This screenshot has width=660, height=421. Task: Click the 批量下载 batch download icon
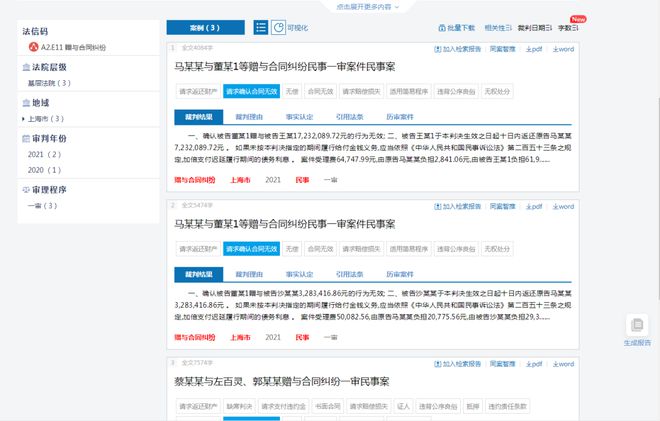(442, 28)
